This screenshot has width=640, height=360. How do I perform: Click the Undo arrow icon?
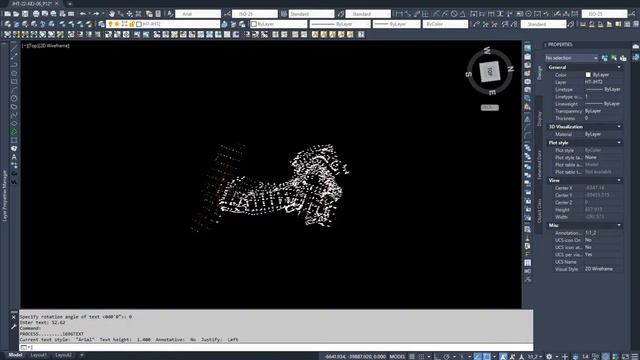point(83,14)
